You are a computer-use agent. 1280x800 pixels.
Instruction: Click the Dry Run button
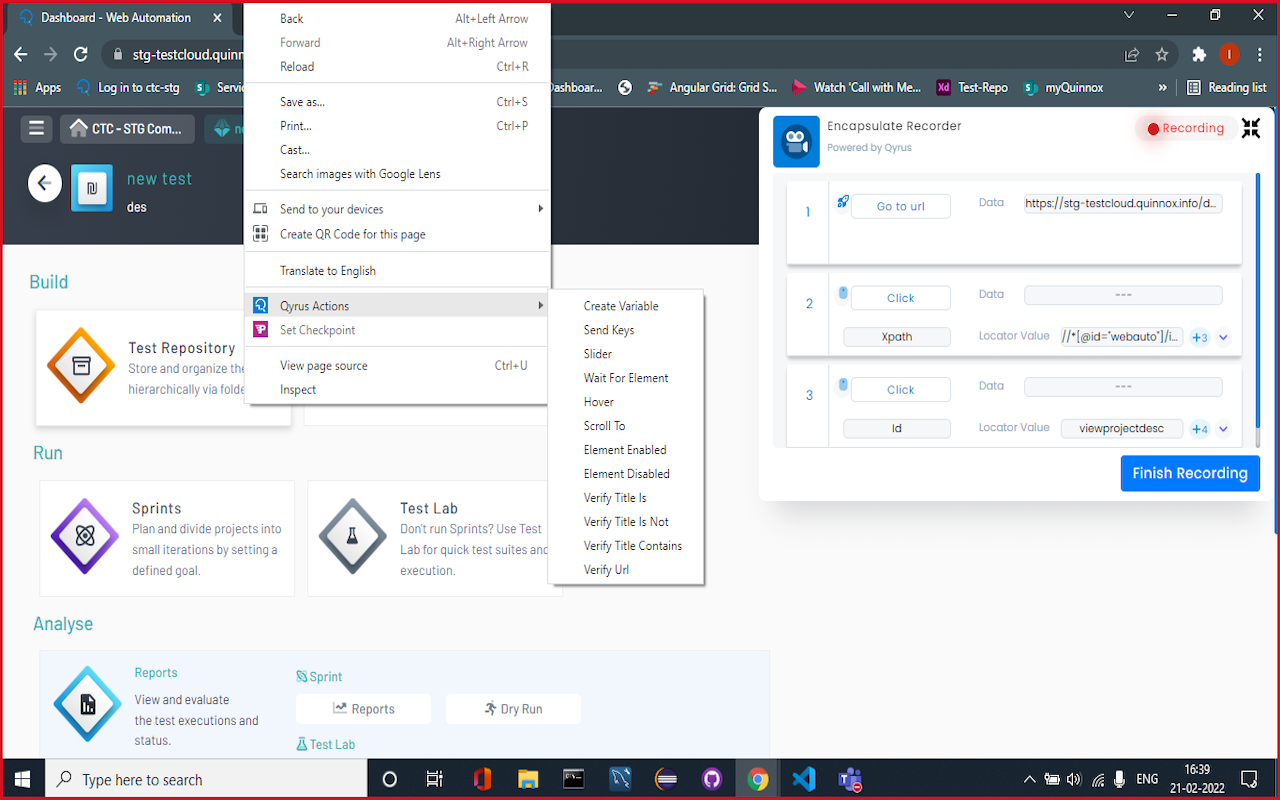click(x=513, y=708)
